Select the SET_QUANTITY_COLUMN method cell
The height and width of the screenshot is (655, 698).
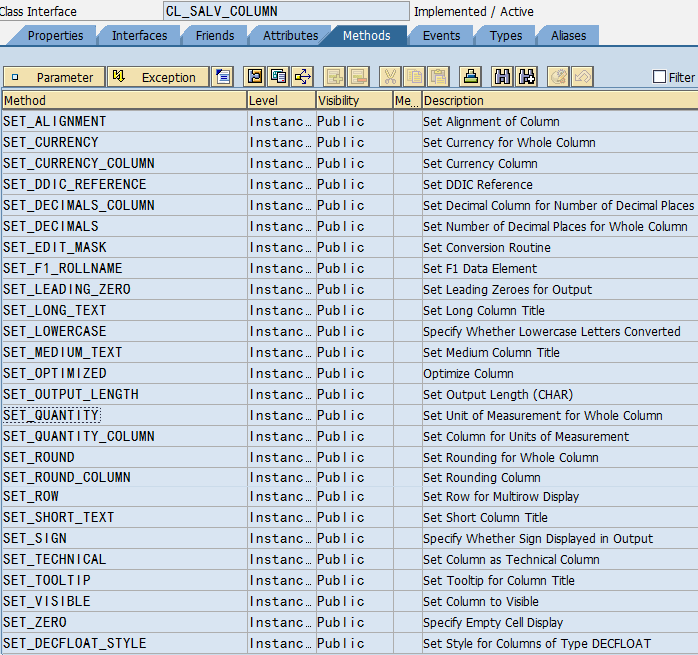124,436
